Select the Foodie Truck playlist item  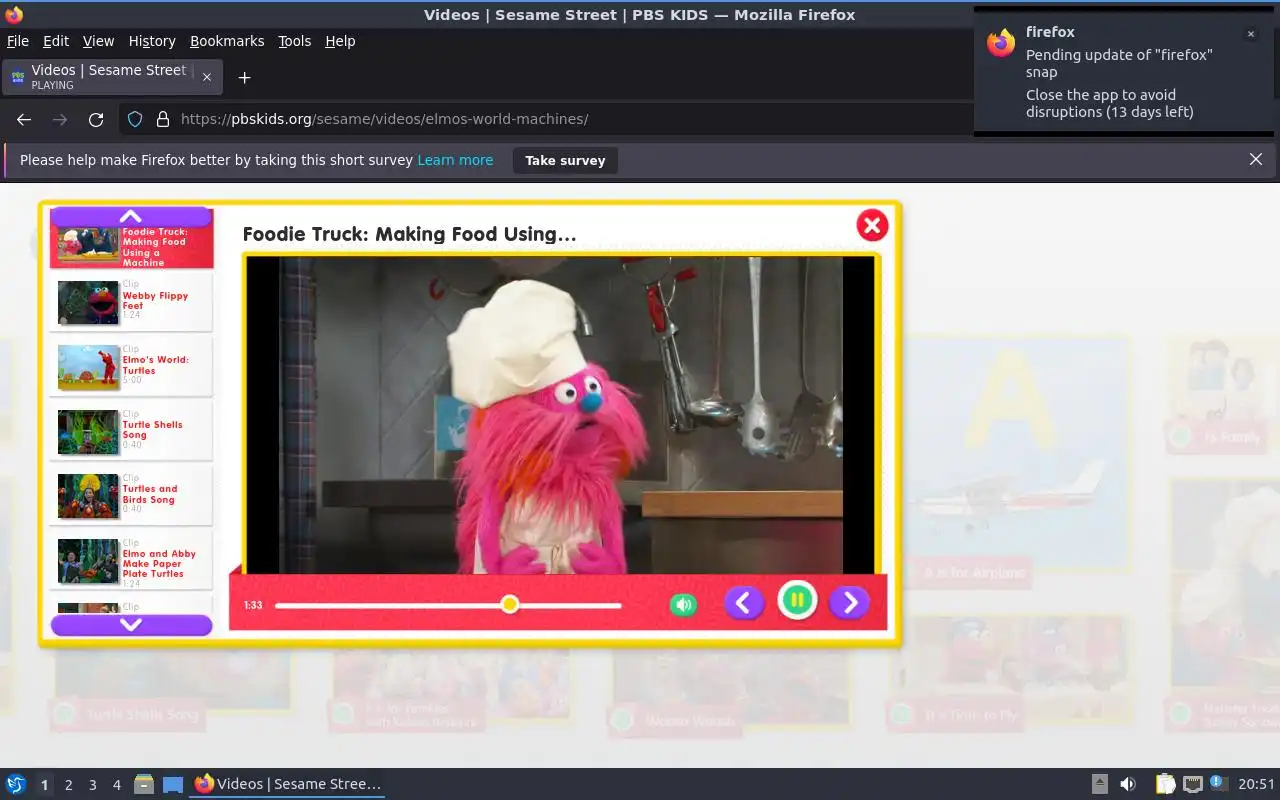pyautogui.click(x=131, y=247)
